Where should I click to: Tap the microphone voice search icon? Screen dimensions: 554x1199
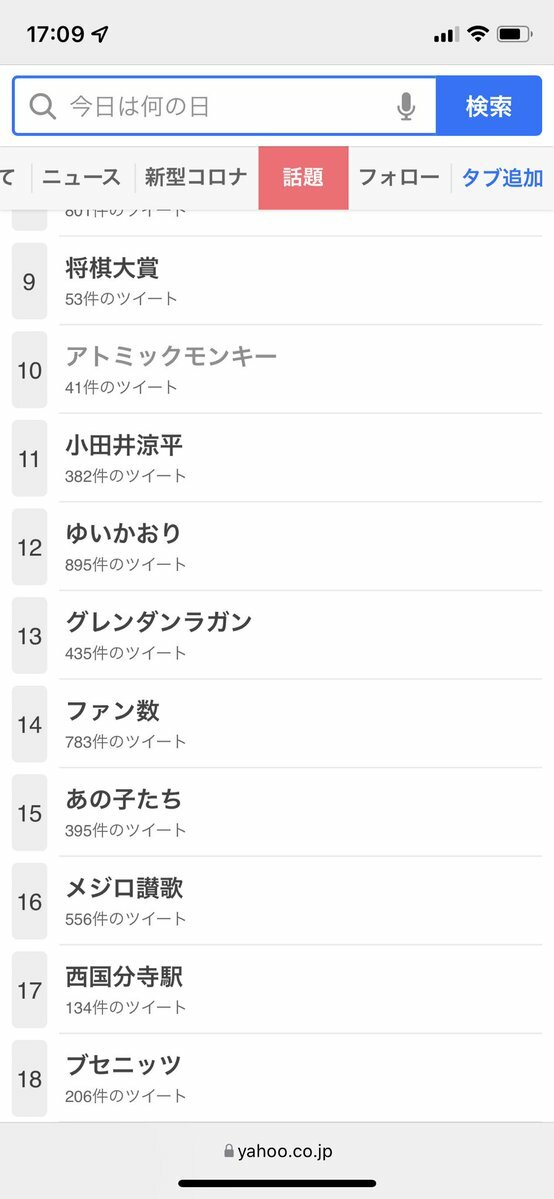[406, 106]
